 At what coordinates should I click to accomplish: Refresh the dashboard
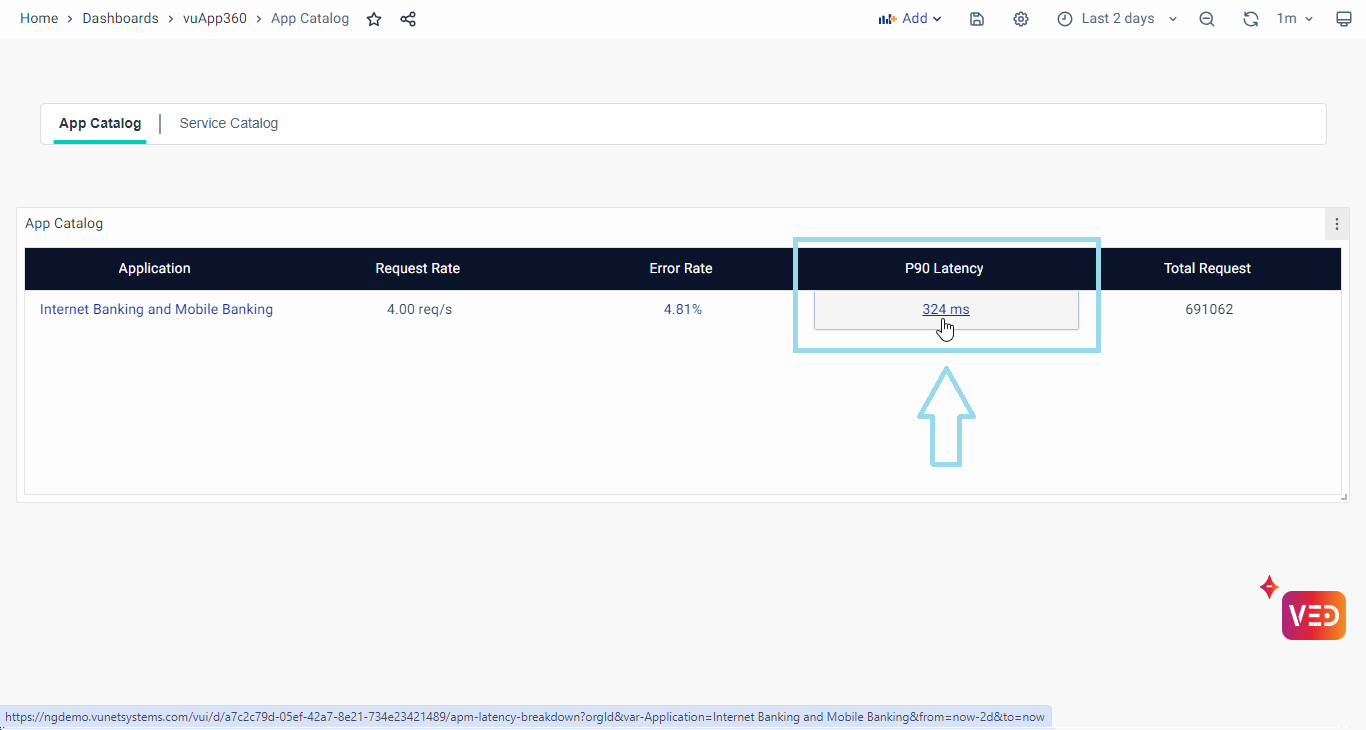(1250, 19)
